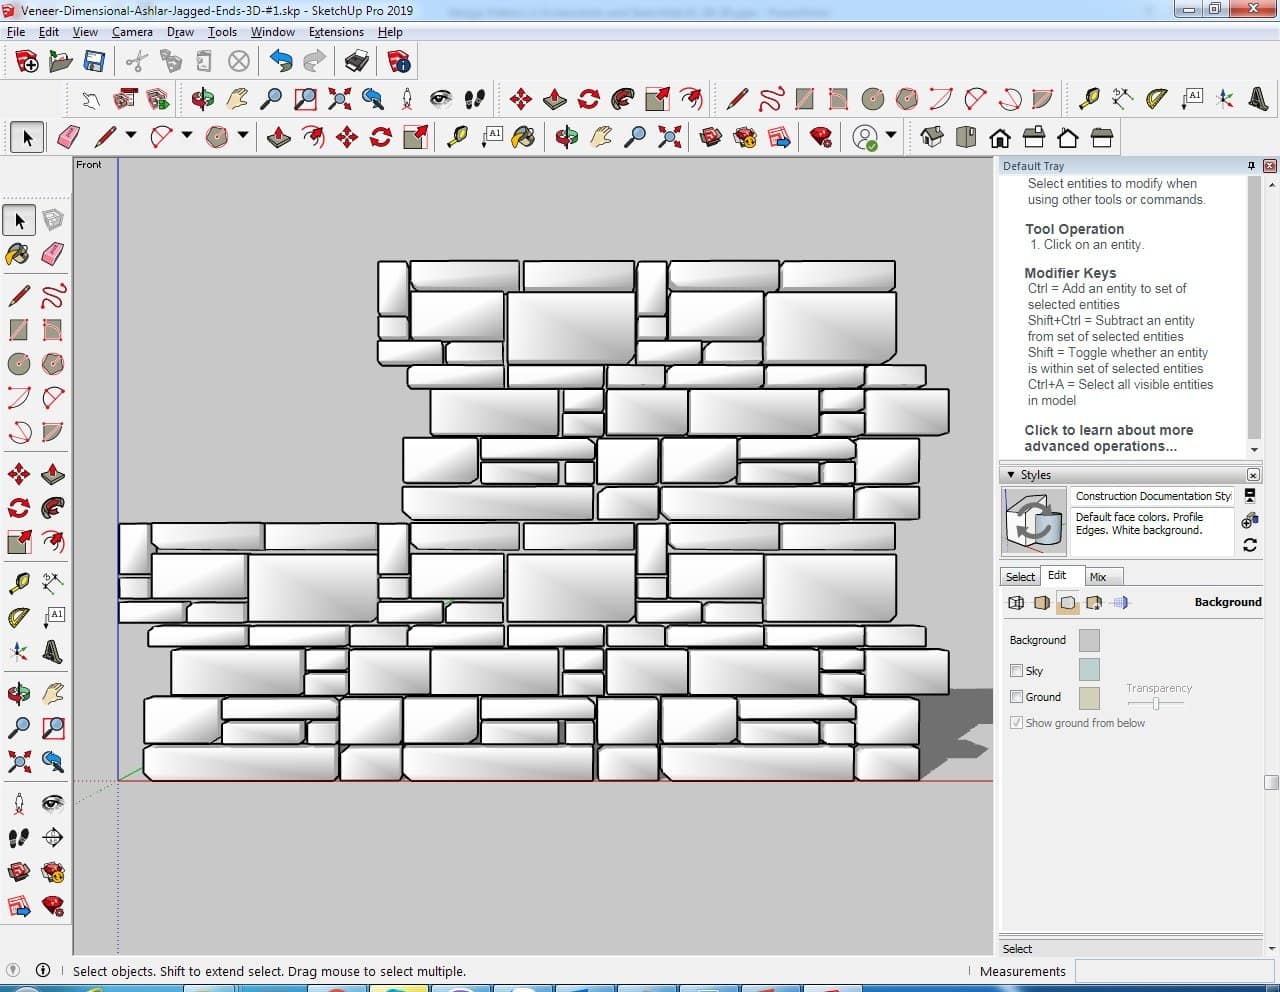Click to learn about more advanced operations
The image size is (1280, 992).
(x=1107, y=438)
